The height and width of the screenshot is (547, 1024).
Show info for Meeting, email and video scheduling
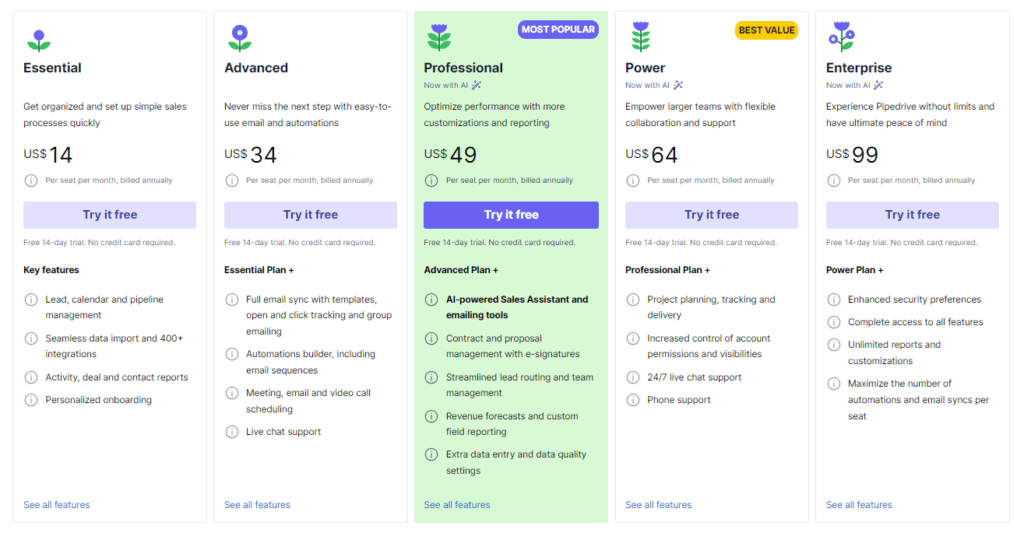click(232, 393)
